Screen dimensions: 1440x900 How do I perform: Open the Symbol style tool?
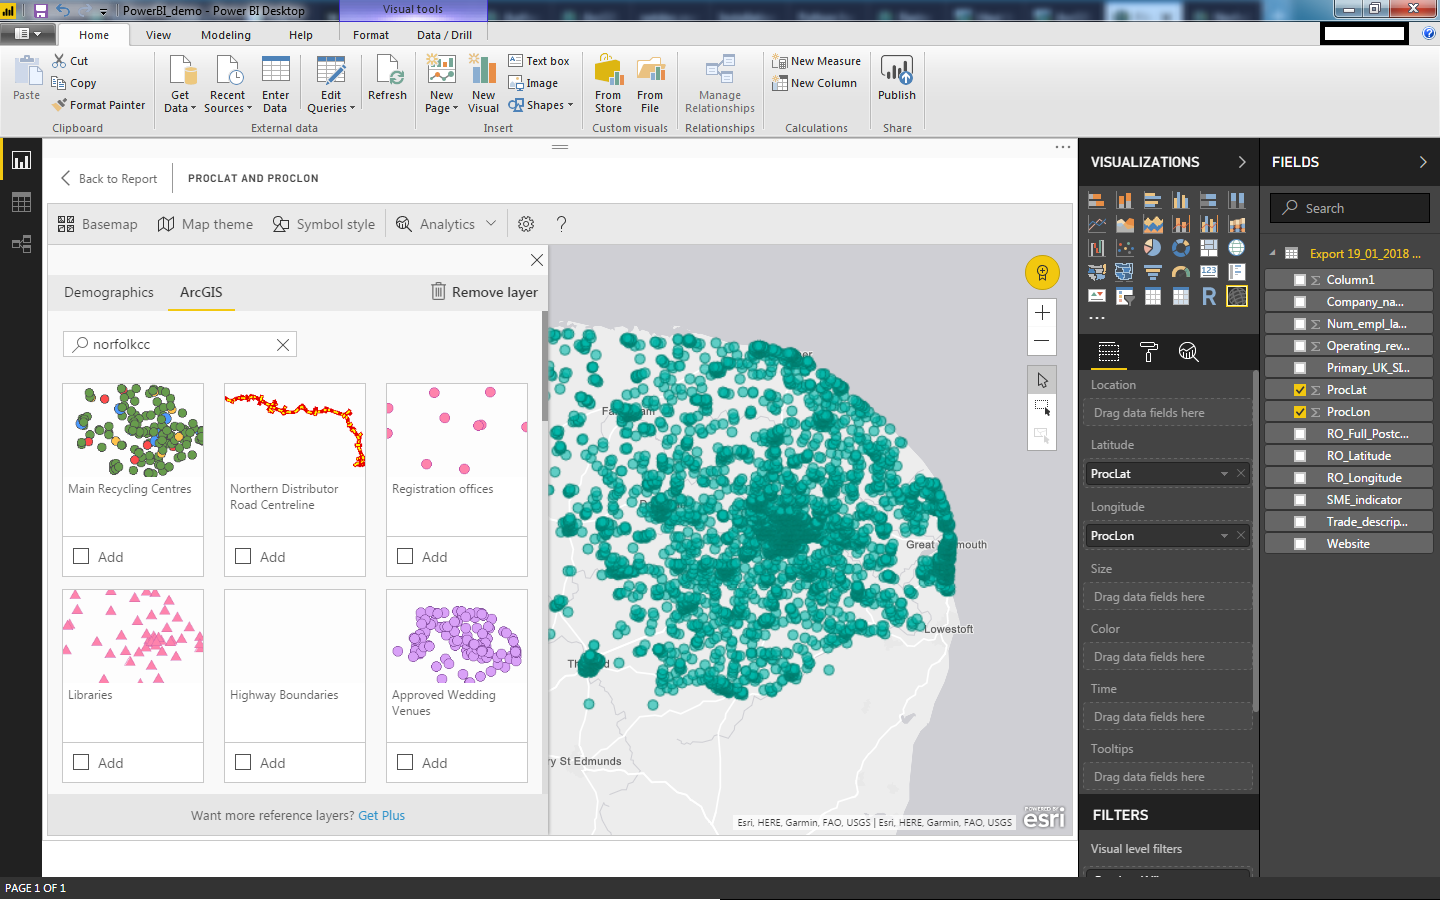pos(325,224)
